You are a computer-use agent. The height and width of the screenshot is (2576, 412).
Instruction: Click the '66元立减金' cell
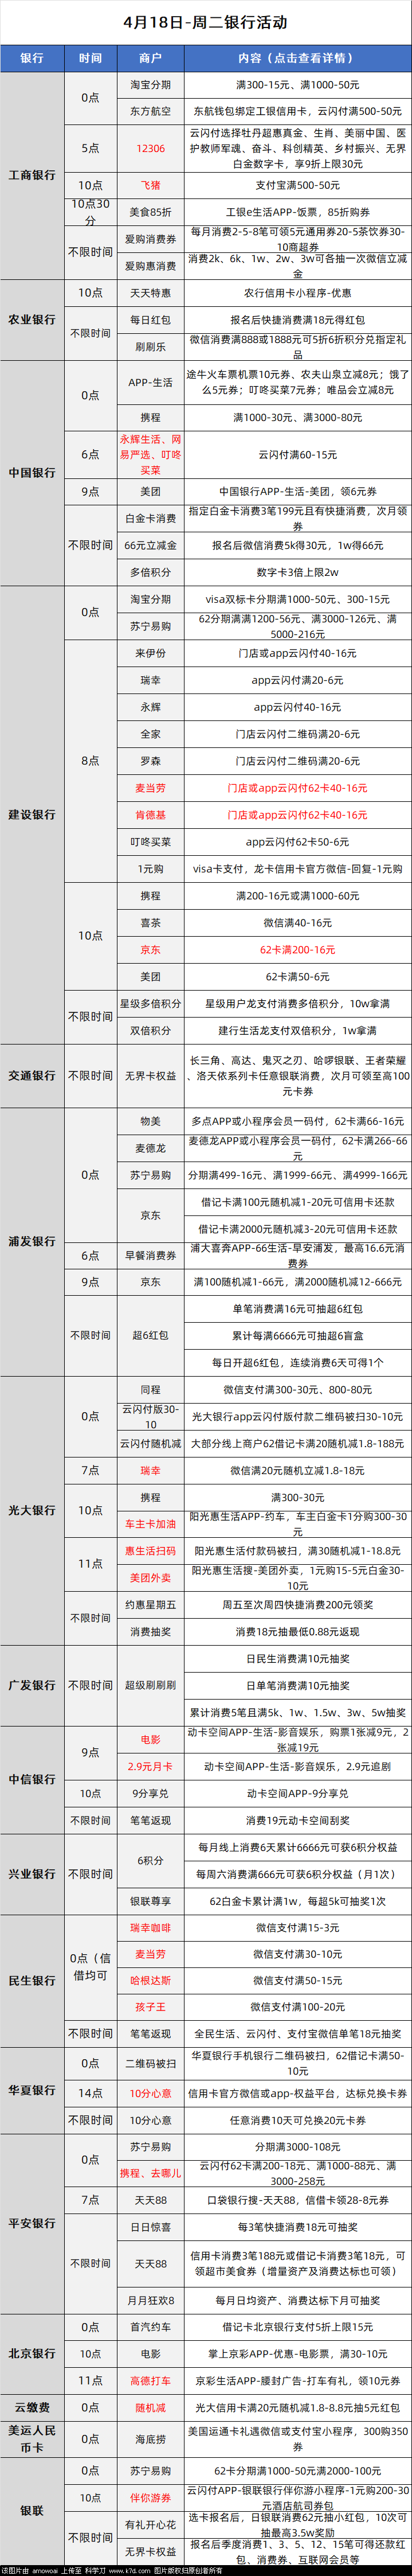[x=150, y=545]
